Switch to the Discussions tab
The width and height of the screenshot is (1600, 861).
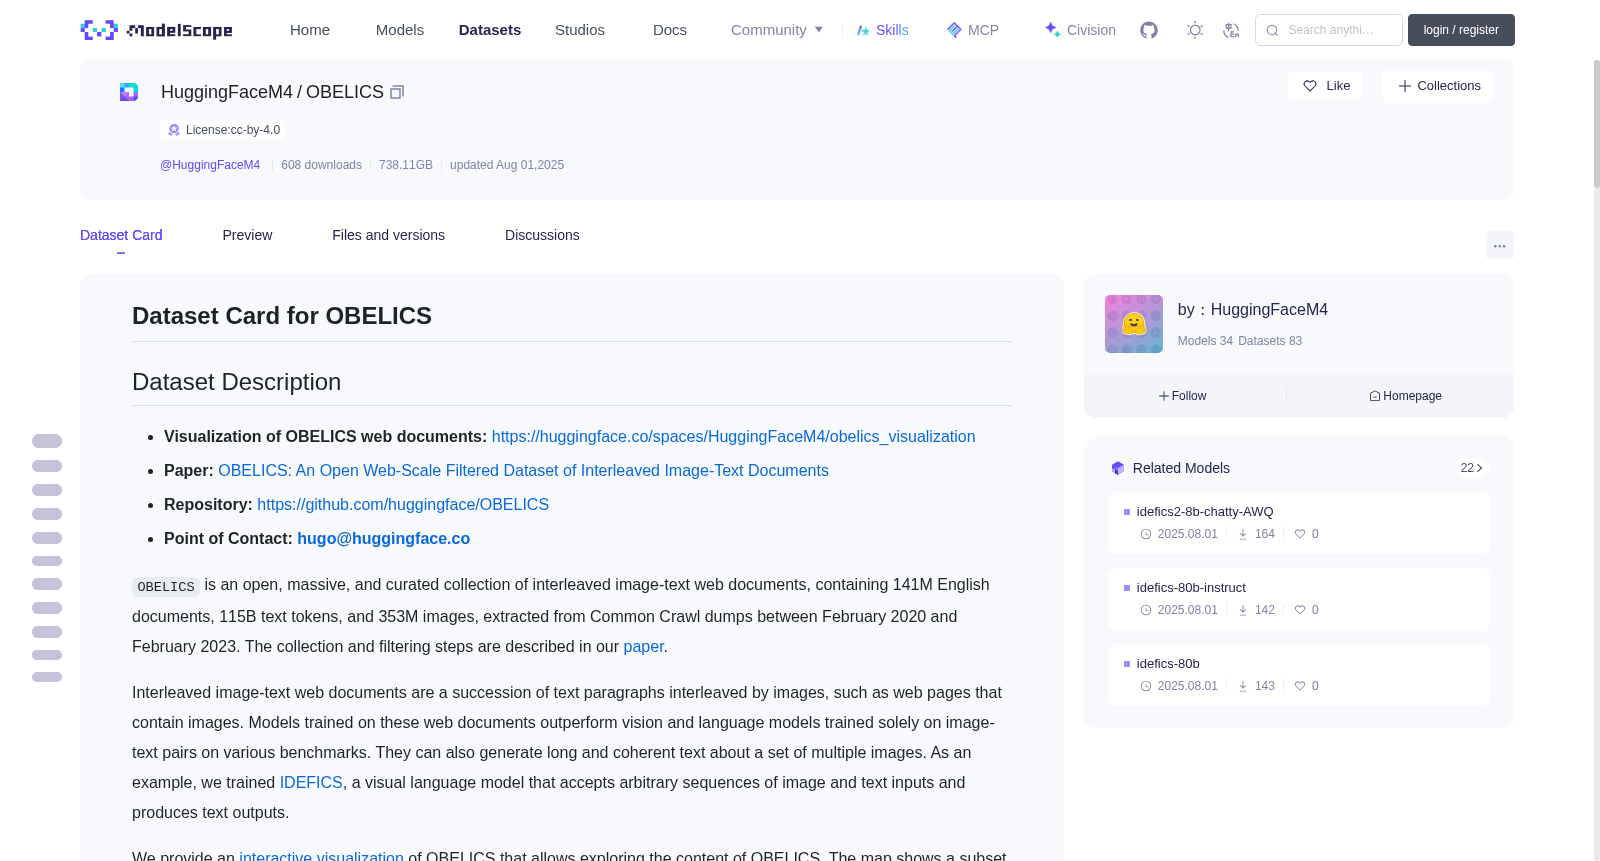pyautogui.click(x=542, y=235)
